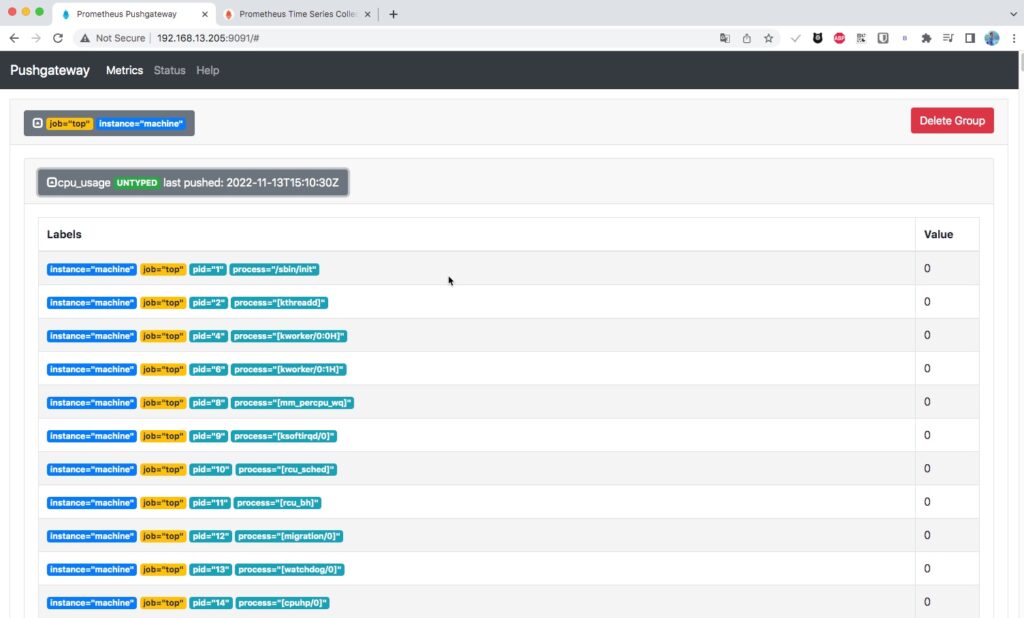Image resolution: width=1024 pixels, height=618 pixels.
Task: Expand the tab search chevron
Action: tap(1014, 14)
